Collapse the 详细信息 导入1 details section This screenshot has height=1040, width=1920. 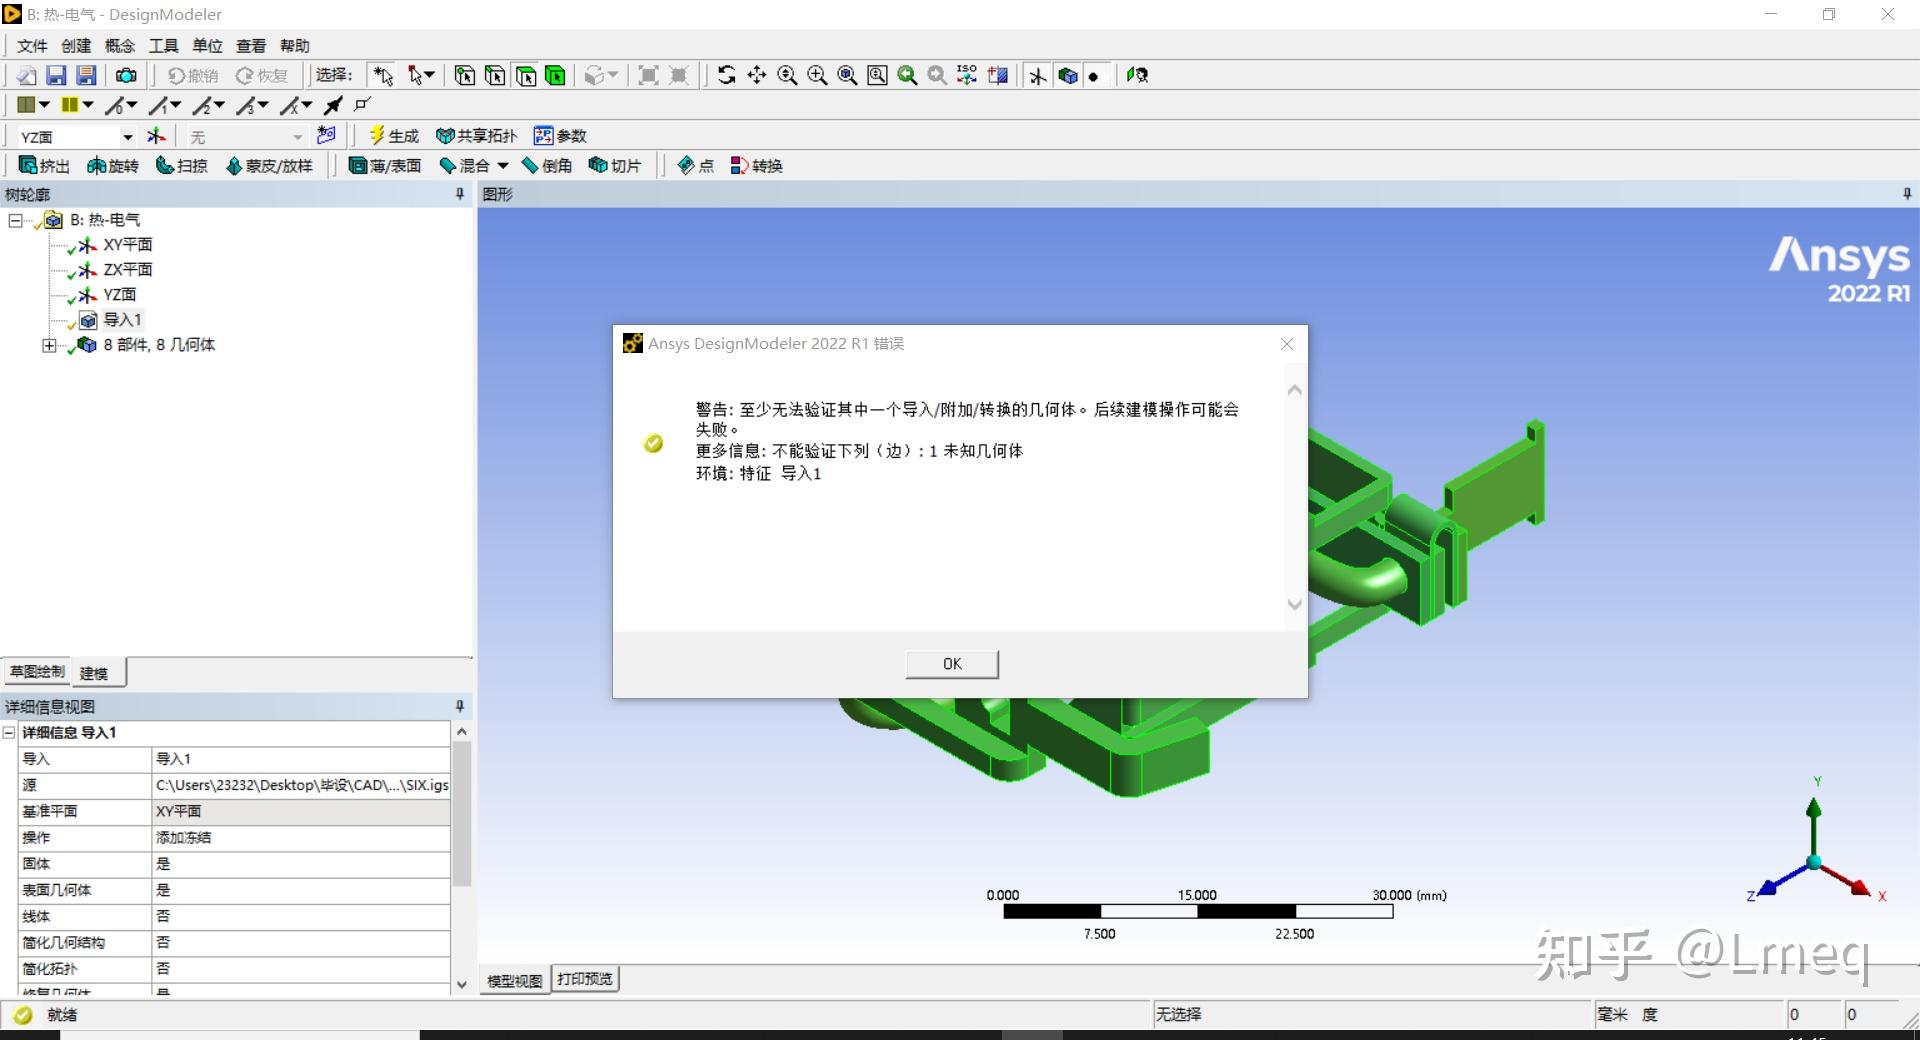9,732
